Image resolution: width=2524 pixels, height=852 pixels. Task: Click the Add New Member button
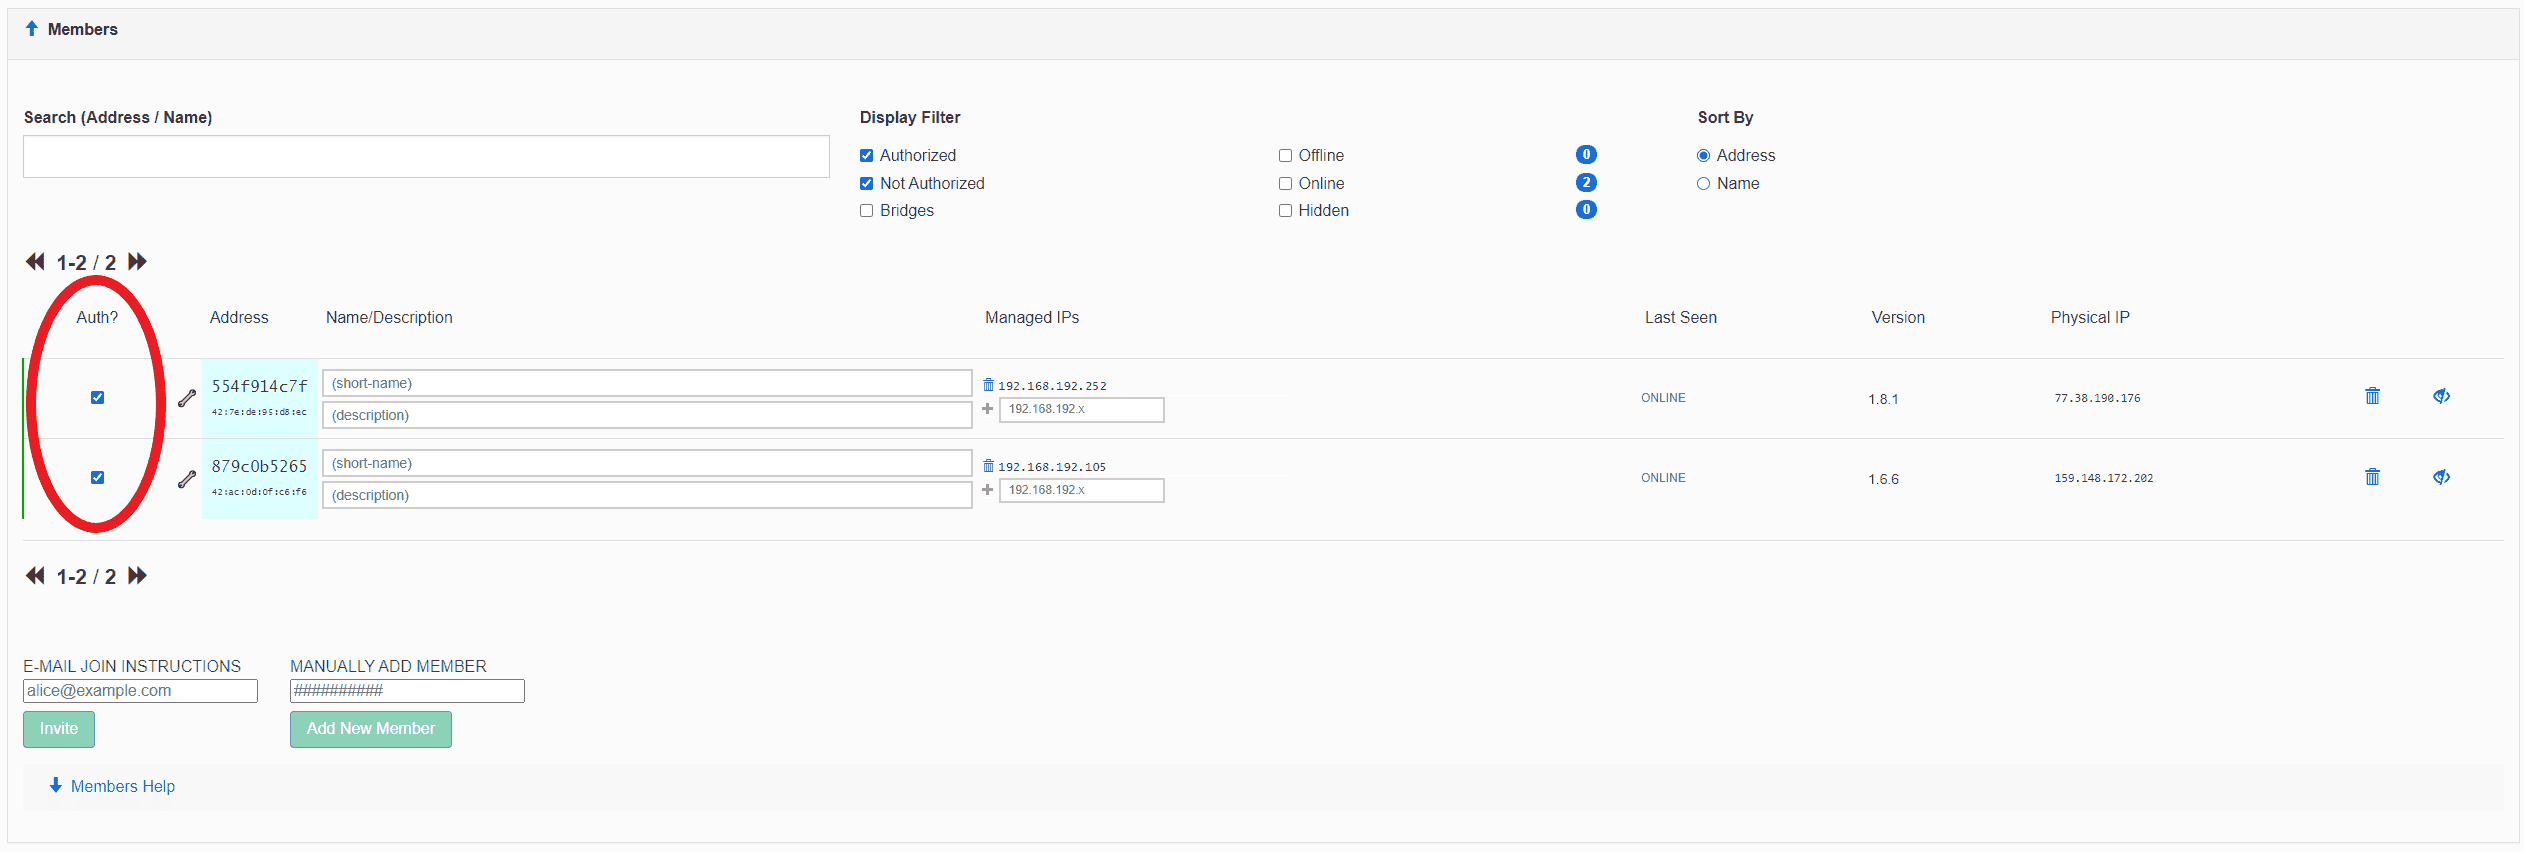pos(370,729)
